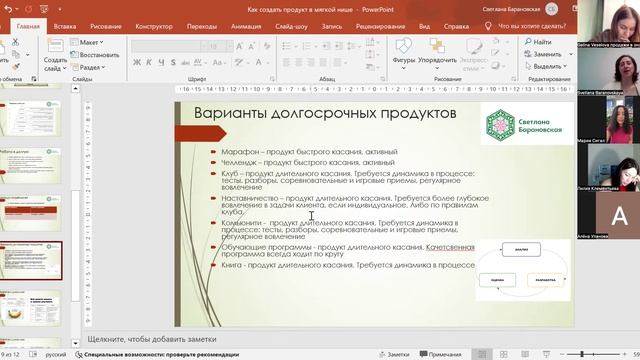This screenshot has width=640, height=360.
Task: Toggle left paragraph alignment
Action: pyautogui.click(x=286, y=62)
